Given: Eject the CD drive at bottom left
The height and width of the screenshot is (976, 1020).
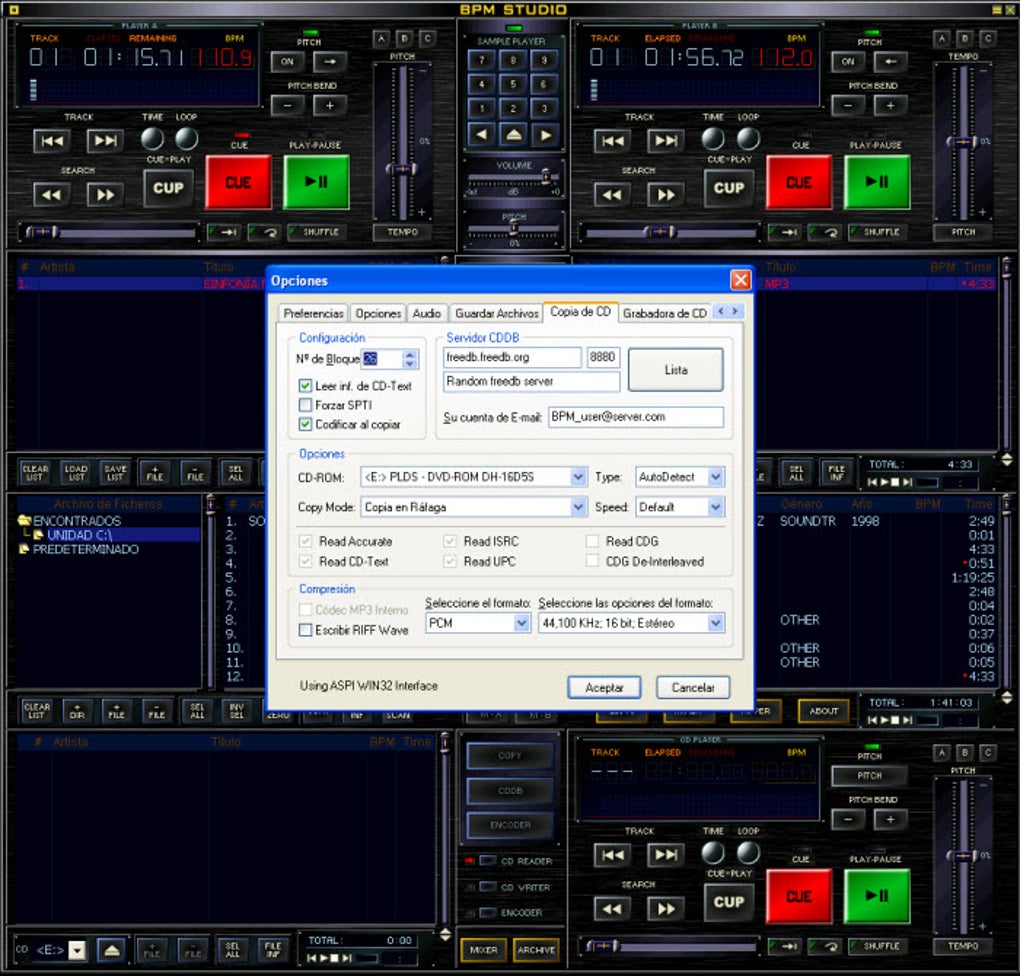Looking at the screenshot, I should [x=113, y=950].
